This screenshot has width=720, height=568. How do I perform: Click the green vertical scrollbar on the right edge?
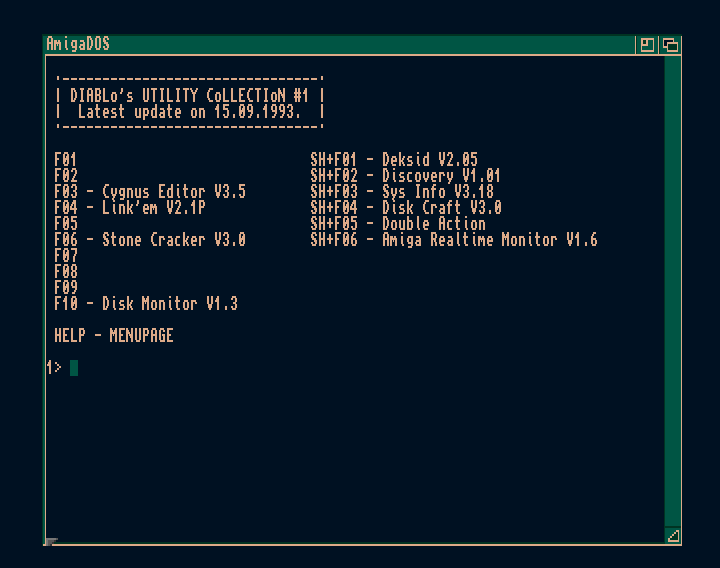click(673, 291)
